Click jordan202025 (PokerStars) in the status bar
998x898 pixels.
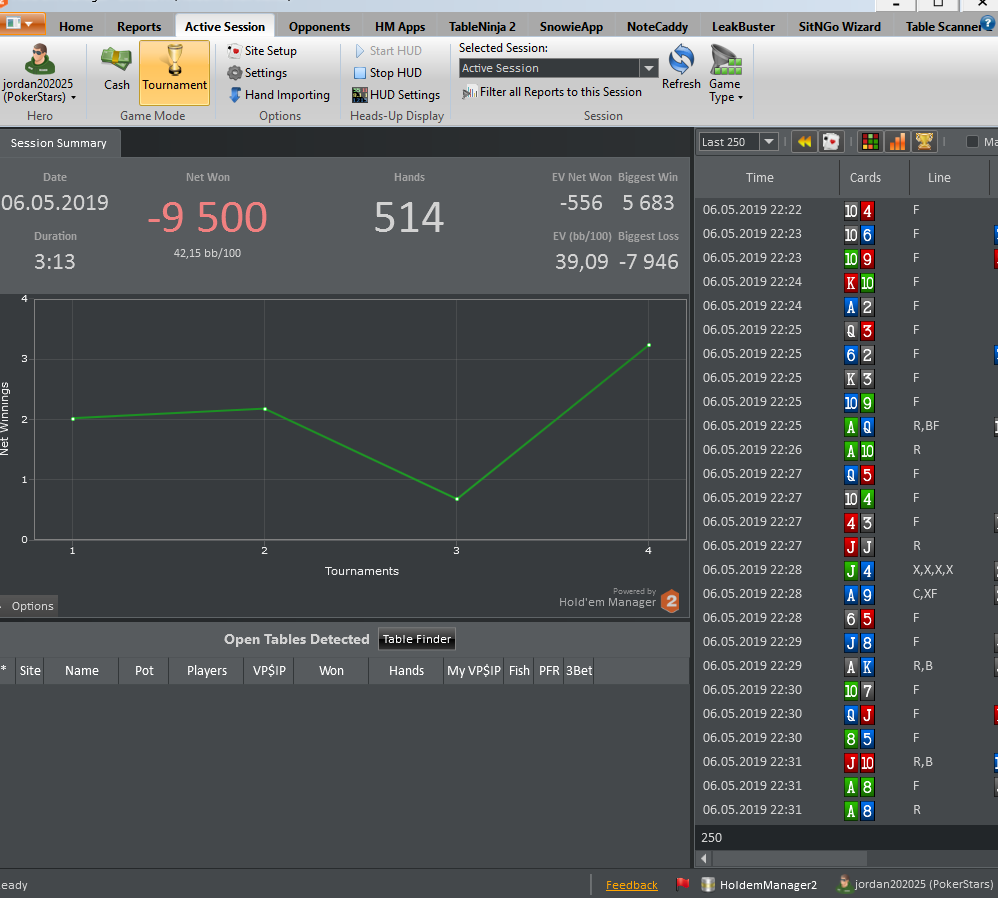click(x=915, y=884)
